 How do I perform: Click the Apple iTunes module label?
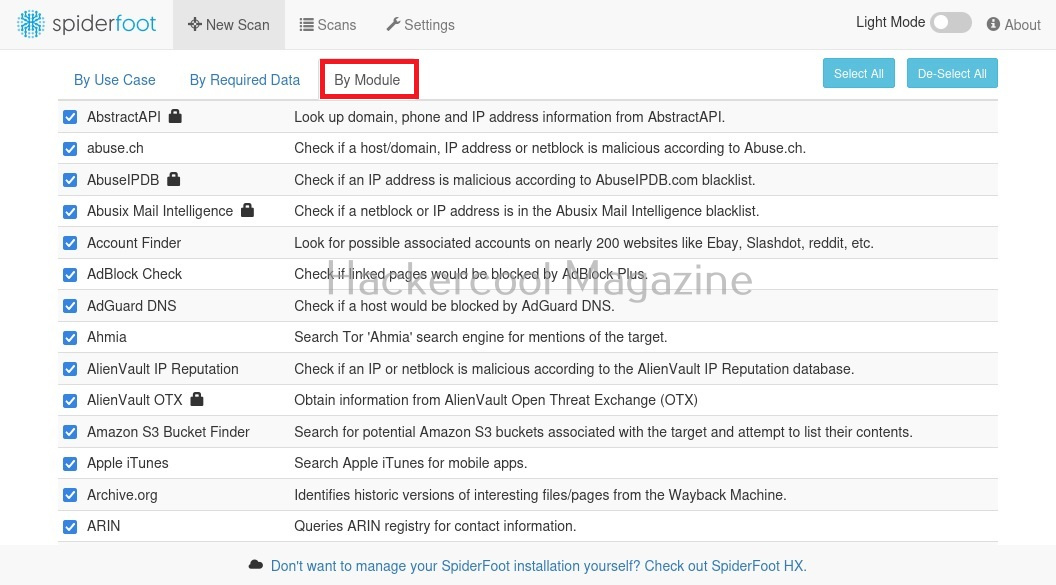(x=127, y=462)
